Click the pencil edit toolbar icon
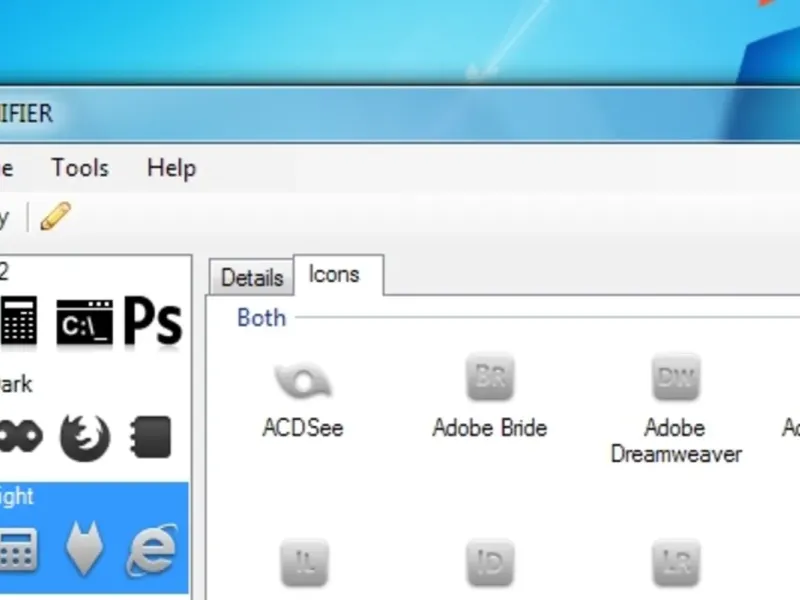The width and height of the screenshot is (800, 600). tap(56, 216)
